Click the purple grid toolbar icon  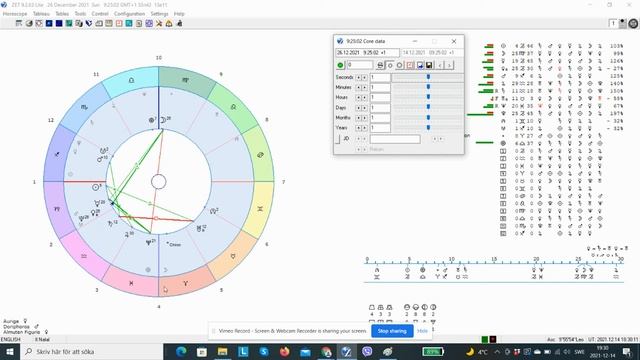[x=149, y=23]
